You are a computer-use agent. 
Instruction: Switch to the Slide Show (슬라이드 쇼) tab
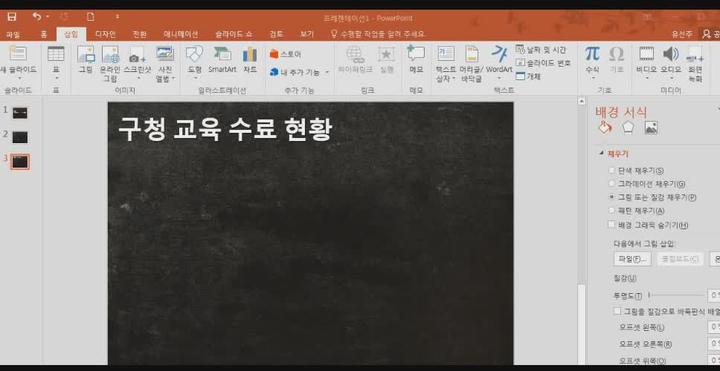tap(234, 34)
